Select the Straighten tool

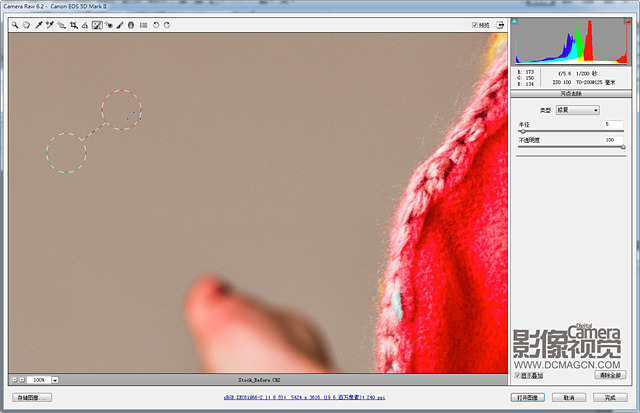click(85, 25)
